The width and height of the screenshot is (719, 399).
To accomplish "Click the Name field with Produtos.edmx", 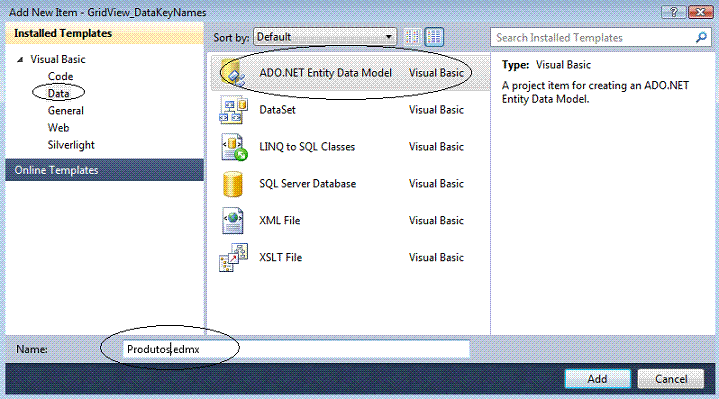I will (296, 349).
